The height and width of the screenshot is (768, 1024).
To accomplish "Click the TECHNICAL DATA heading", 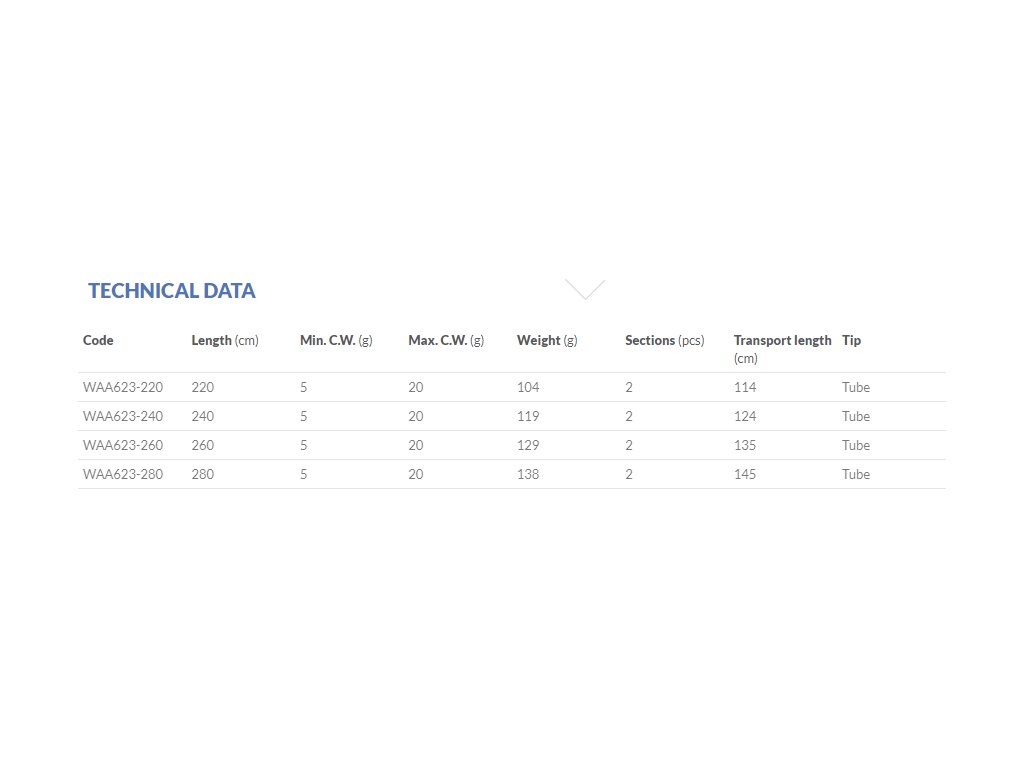I will [x=171, y=291].
